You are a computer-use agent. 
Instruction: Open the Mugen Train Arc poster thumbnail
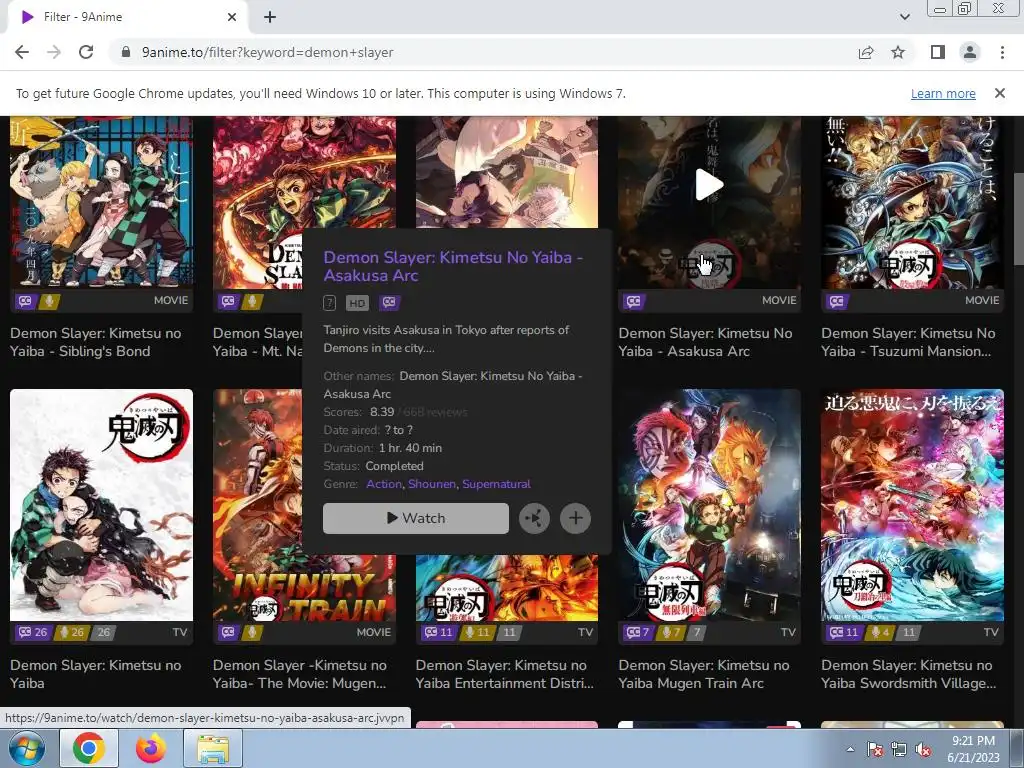click(709, 505)
